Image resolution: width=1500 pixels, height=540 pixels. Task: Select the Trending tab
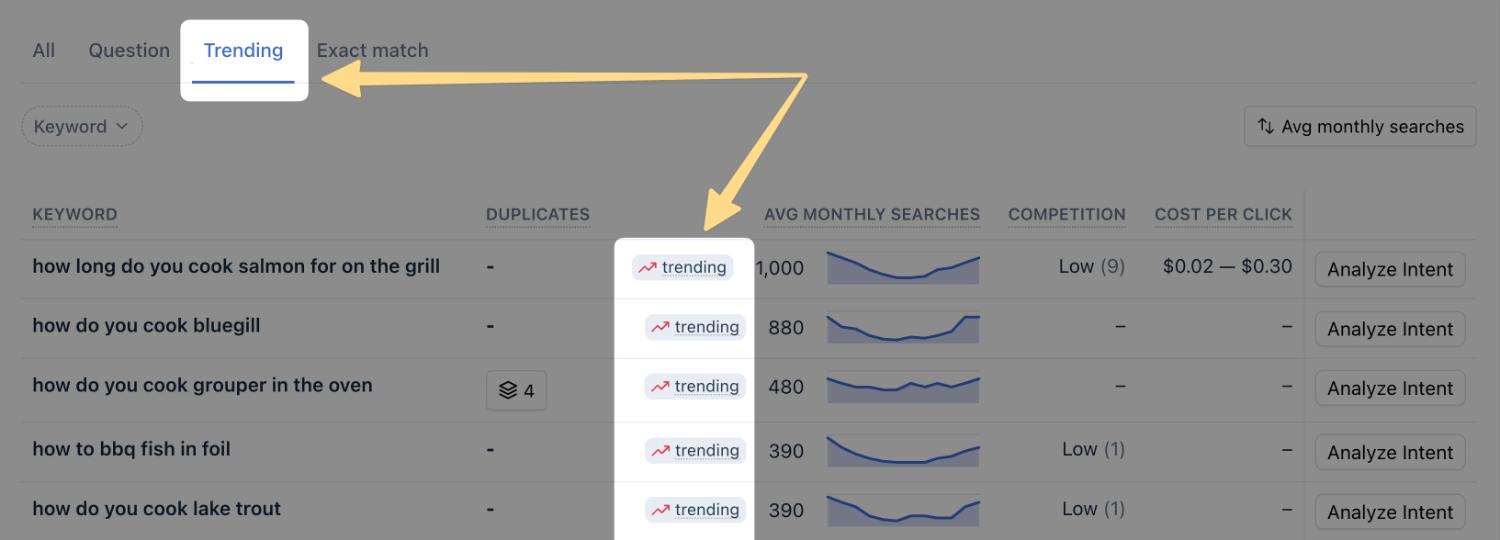click(243, 50)
